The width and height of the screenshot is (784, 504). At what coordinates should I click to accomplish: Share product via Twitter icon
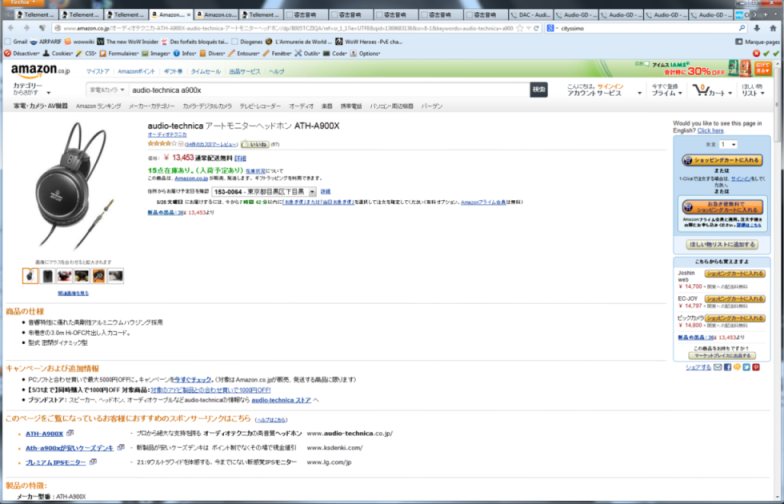(x=746, y=367)
